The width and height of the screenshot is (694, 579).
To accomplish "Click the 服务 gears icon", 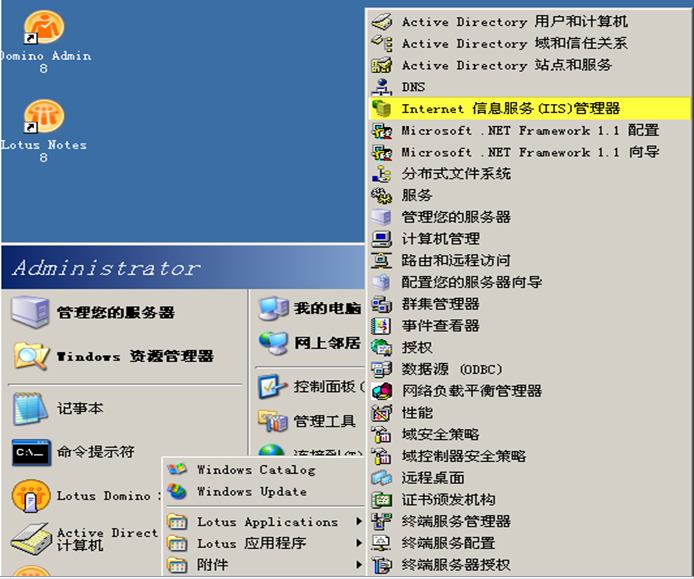I will click(x=382, y=196).
